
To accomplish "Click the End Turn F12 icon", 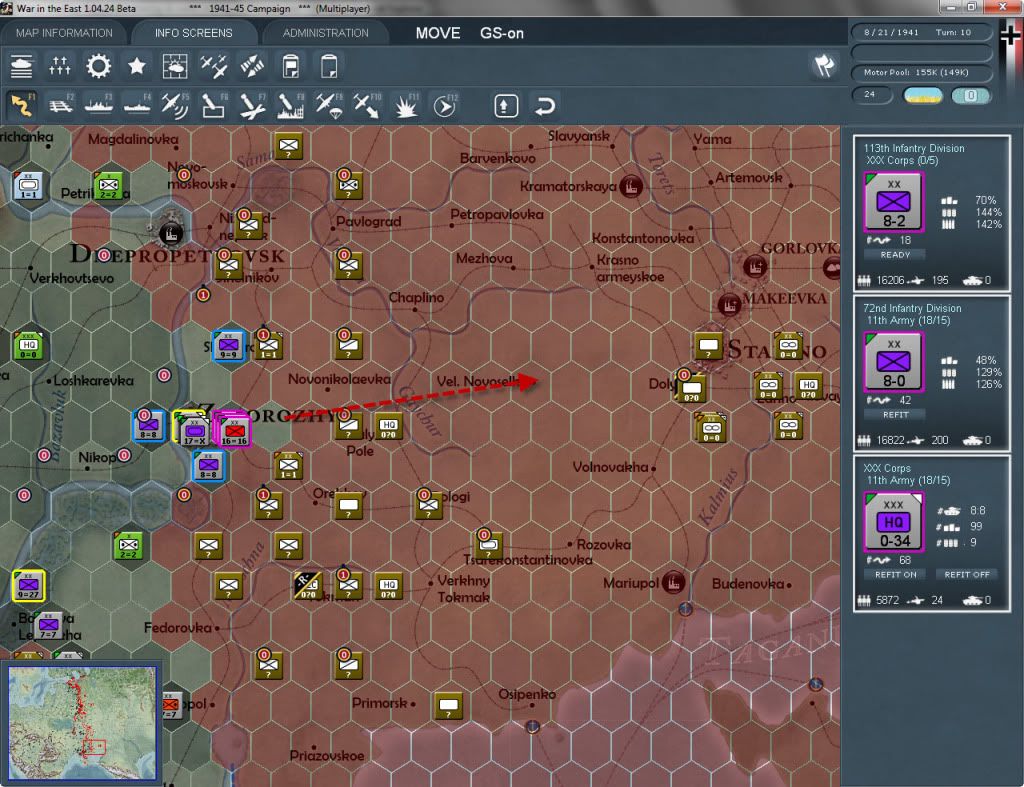I will (445, 105).
